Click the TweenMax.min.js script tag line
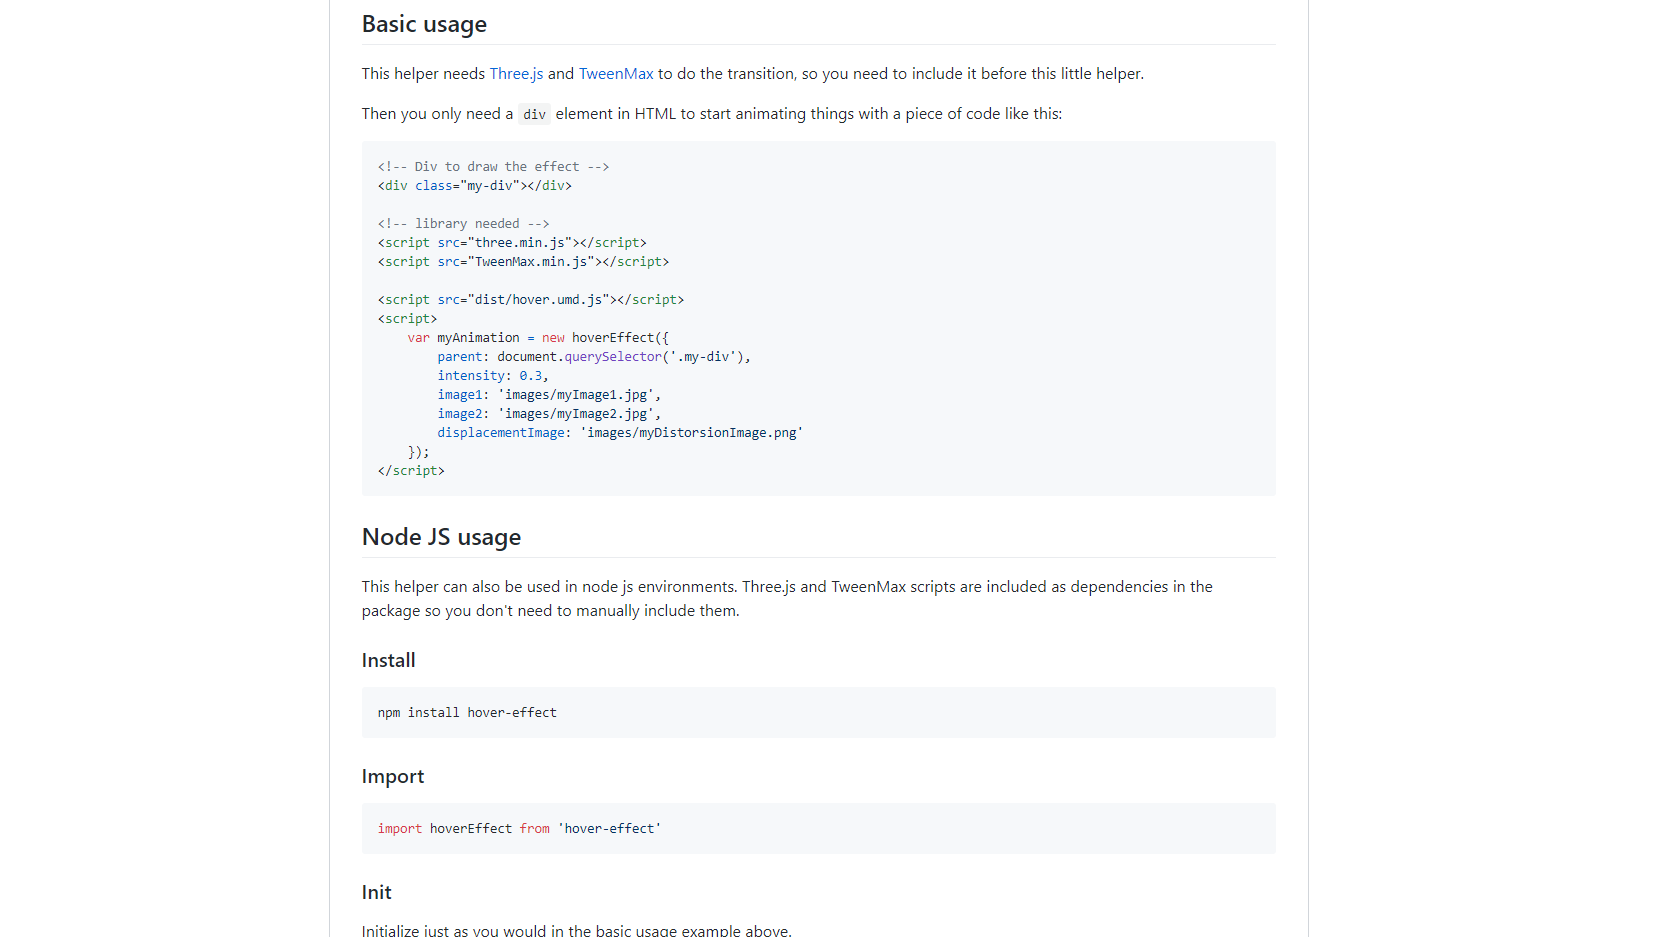Image resolution: width=1654 pixels, height=937 pixels. pos(523,262)
